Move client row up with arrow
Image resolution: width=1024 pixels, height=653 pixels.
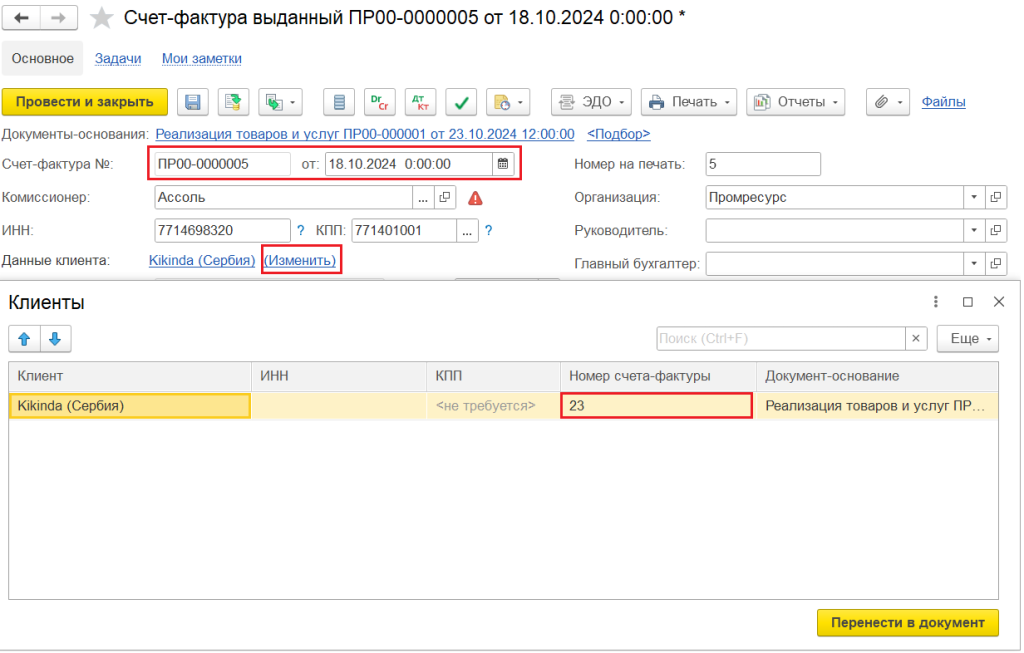[24, 339]
